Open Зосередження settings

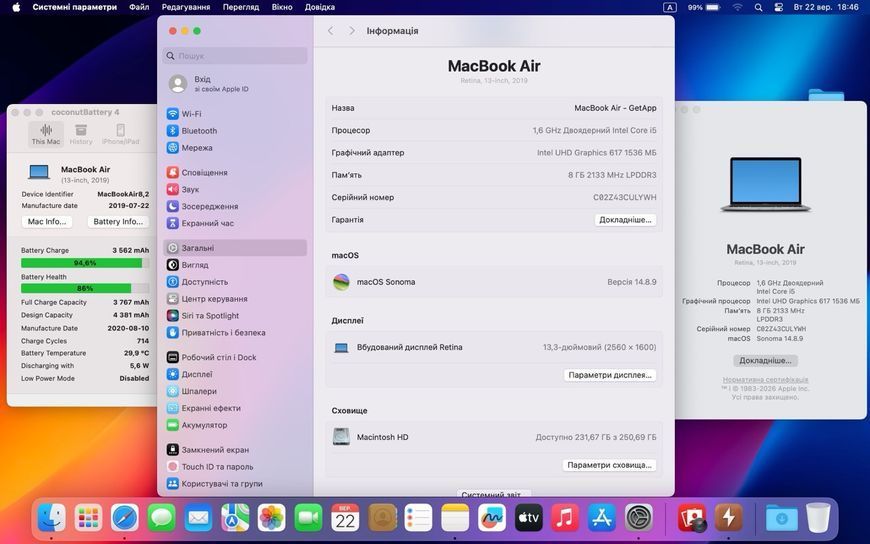pyautogui.click(x=235, y=206)
